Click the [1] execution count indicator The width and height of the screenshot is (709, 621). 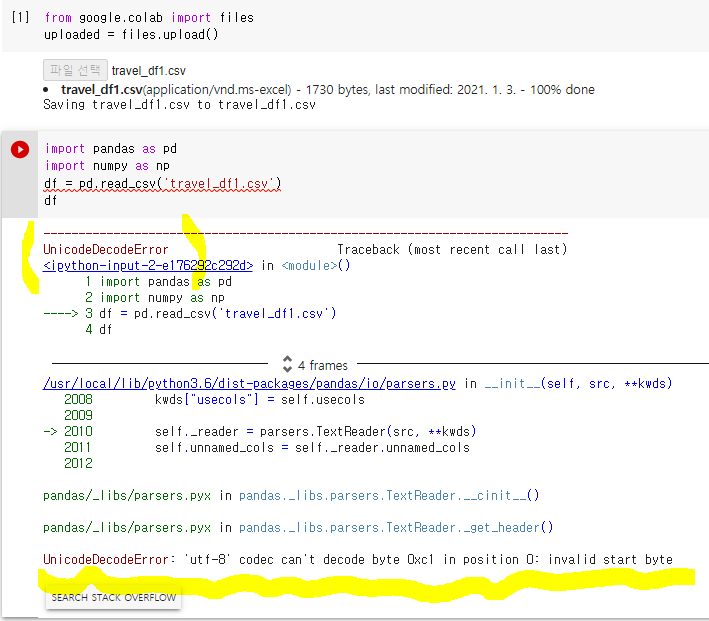[x=20, y=18]
